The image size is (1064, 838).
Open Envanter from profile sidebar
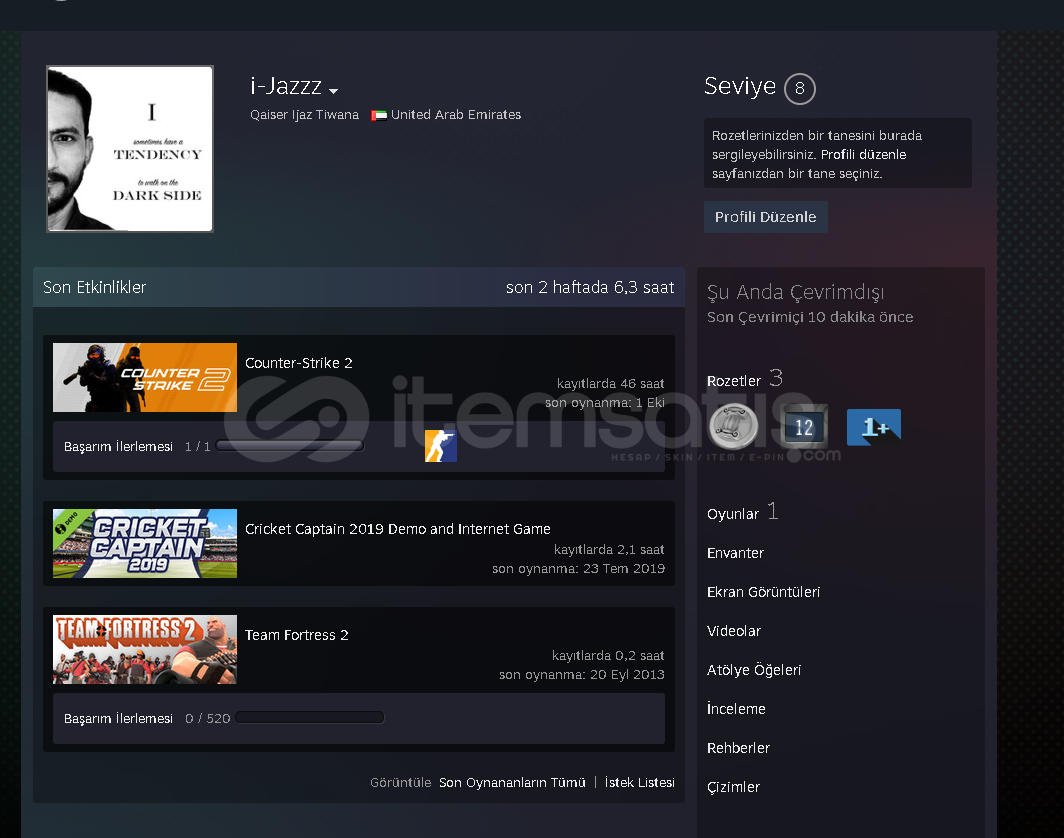[736, 553]
